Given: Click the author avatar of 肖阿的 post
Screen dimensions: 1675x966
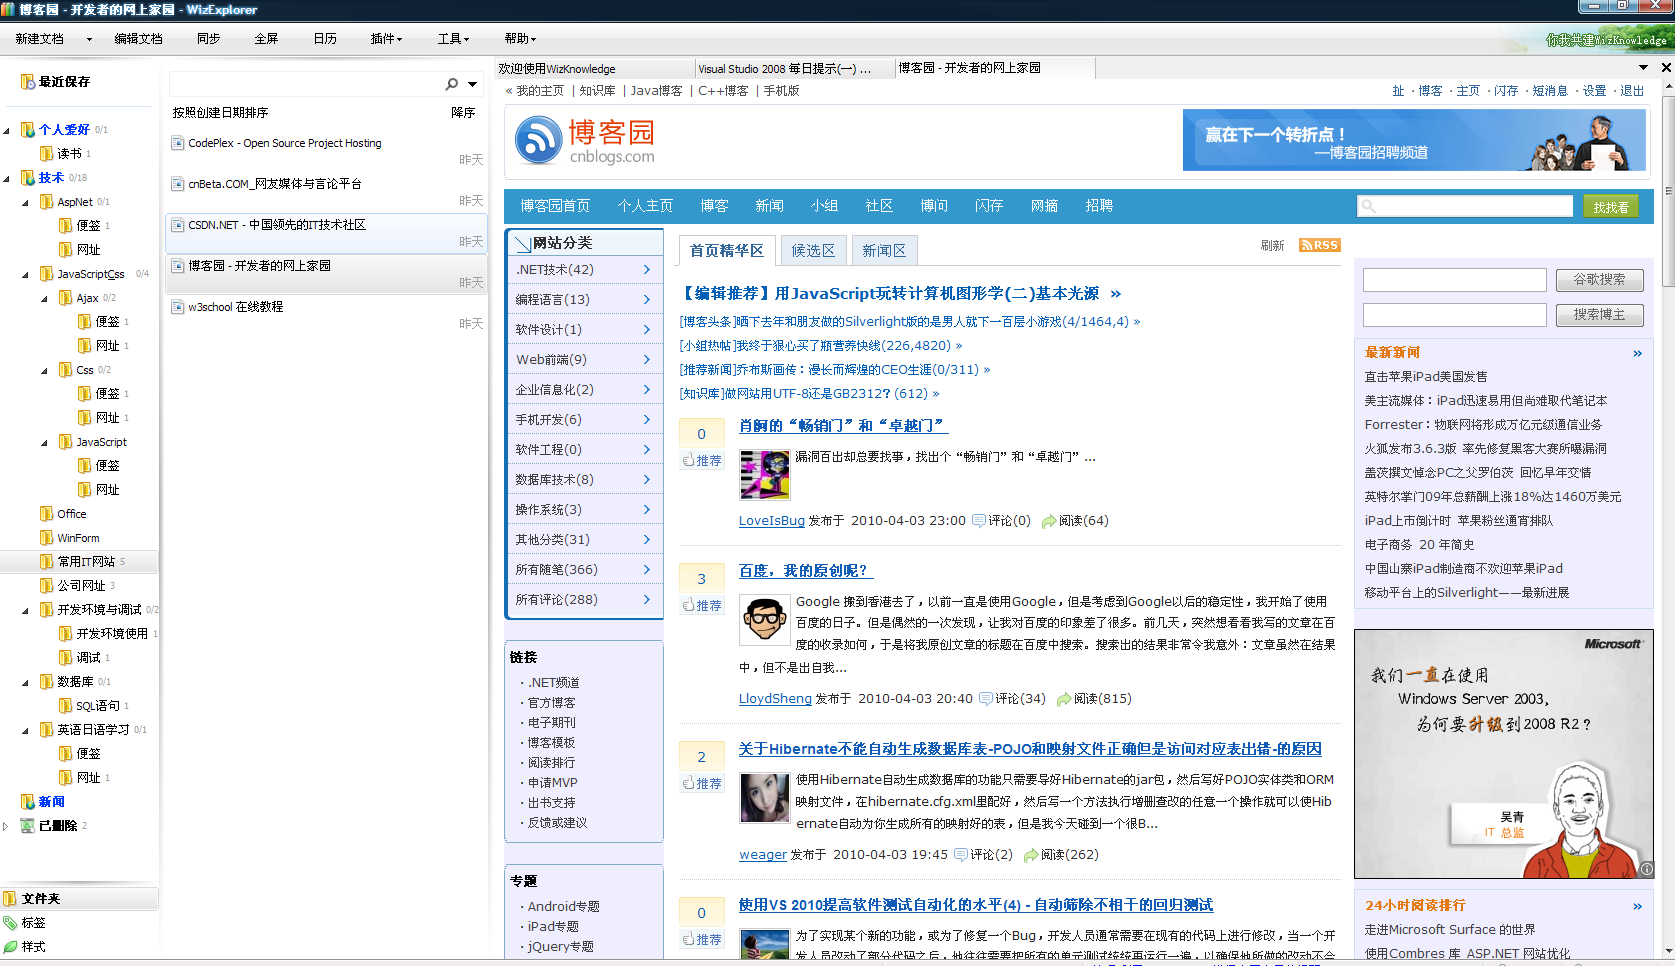Looking at the screenshot, I should [764, 475].
